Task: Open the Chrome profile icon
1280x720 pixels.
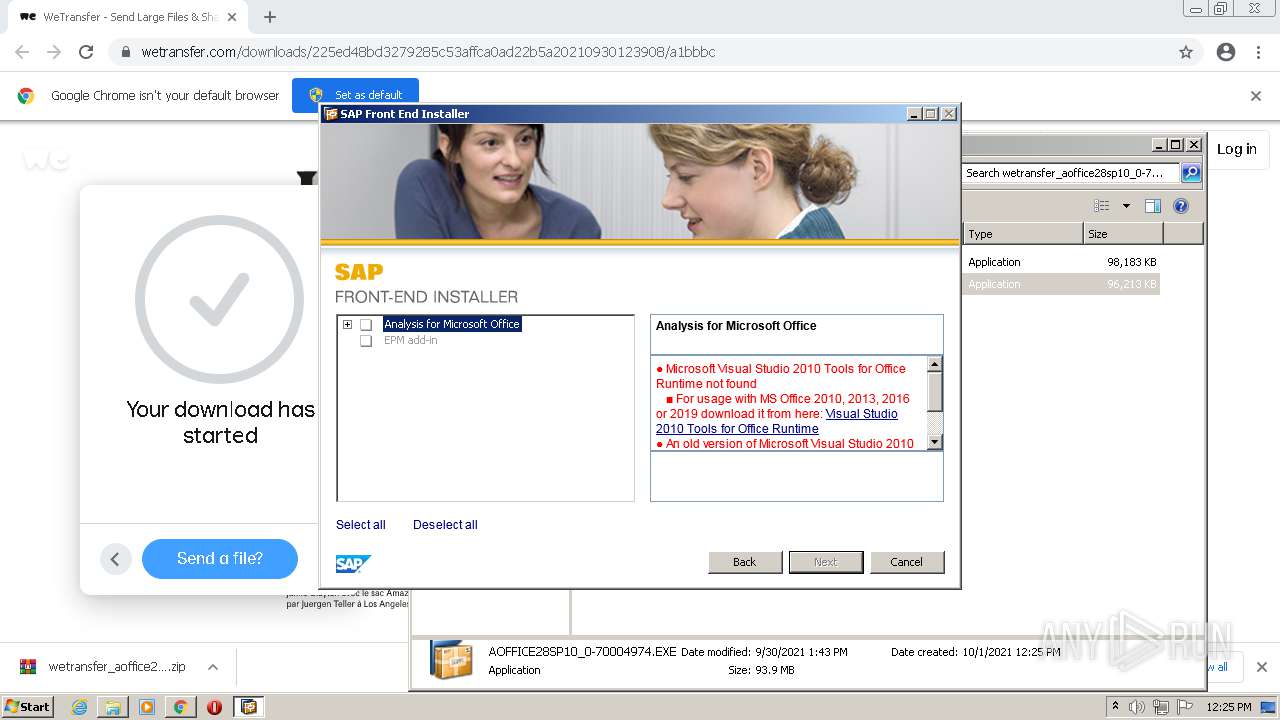Action: pos(1226,52)
